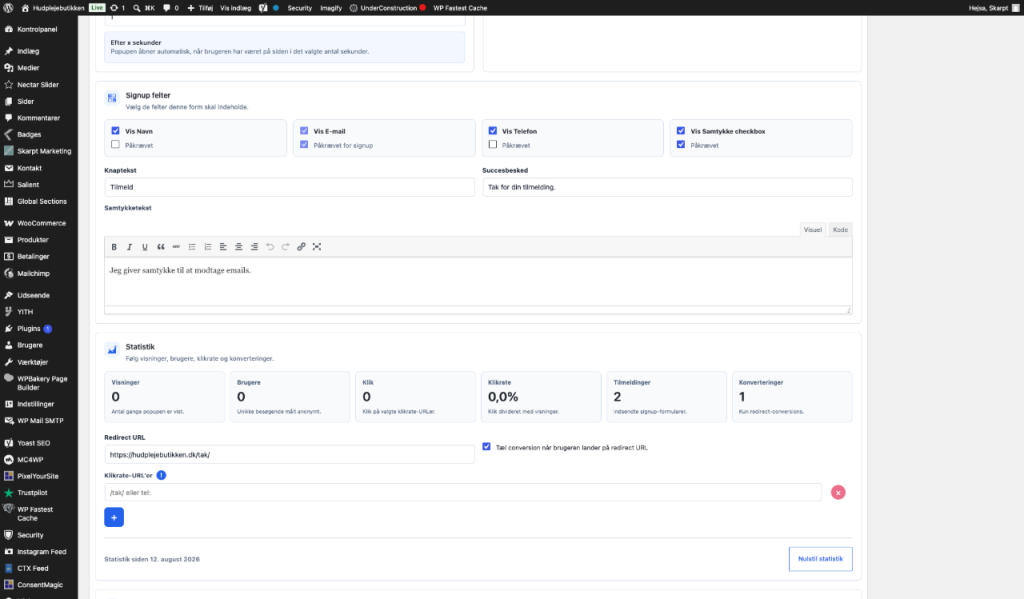Click the Redirect URL input field
1024x599 pixels.
pos(289,455)
